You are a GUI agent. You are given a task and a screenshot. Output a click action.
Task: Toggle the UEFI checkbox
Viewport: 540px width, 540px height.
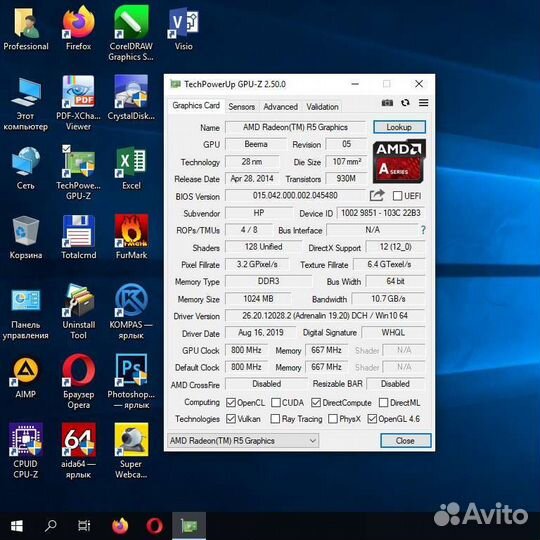[397, 196]
